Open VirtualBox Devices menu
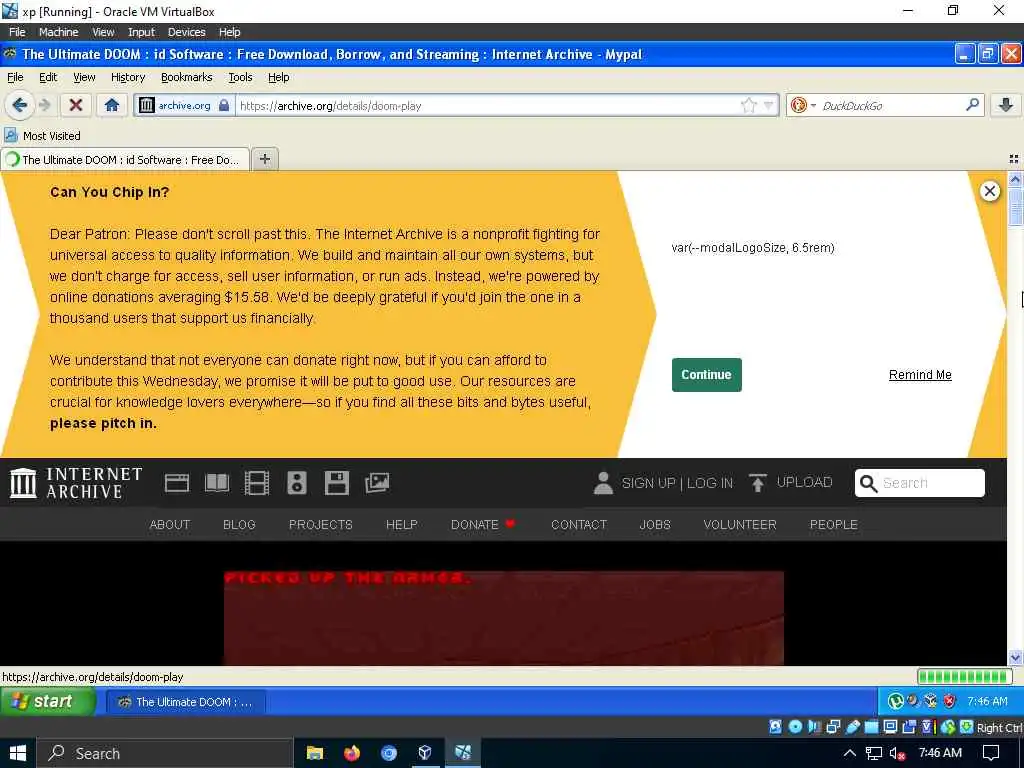1024x768 pixels. (186, 32)
